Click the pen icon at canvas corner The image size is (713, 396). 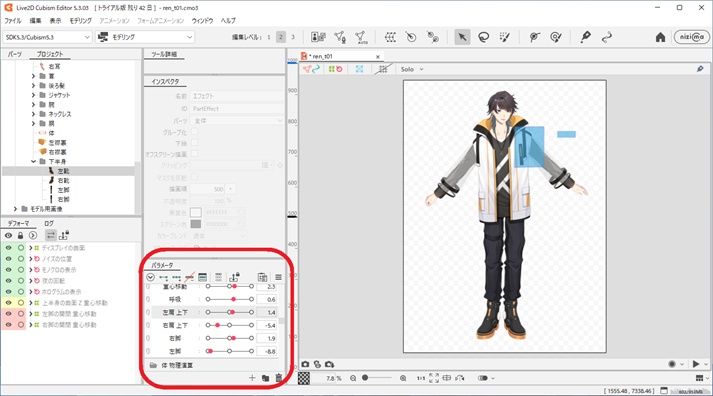point(700,69)
